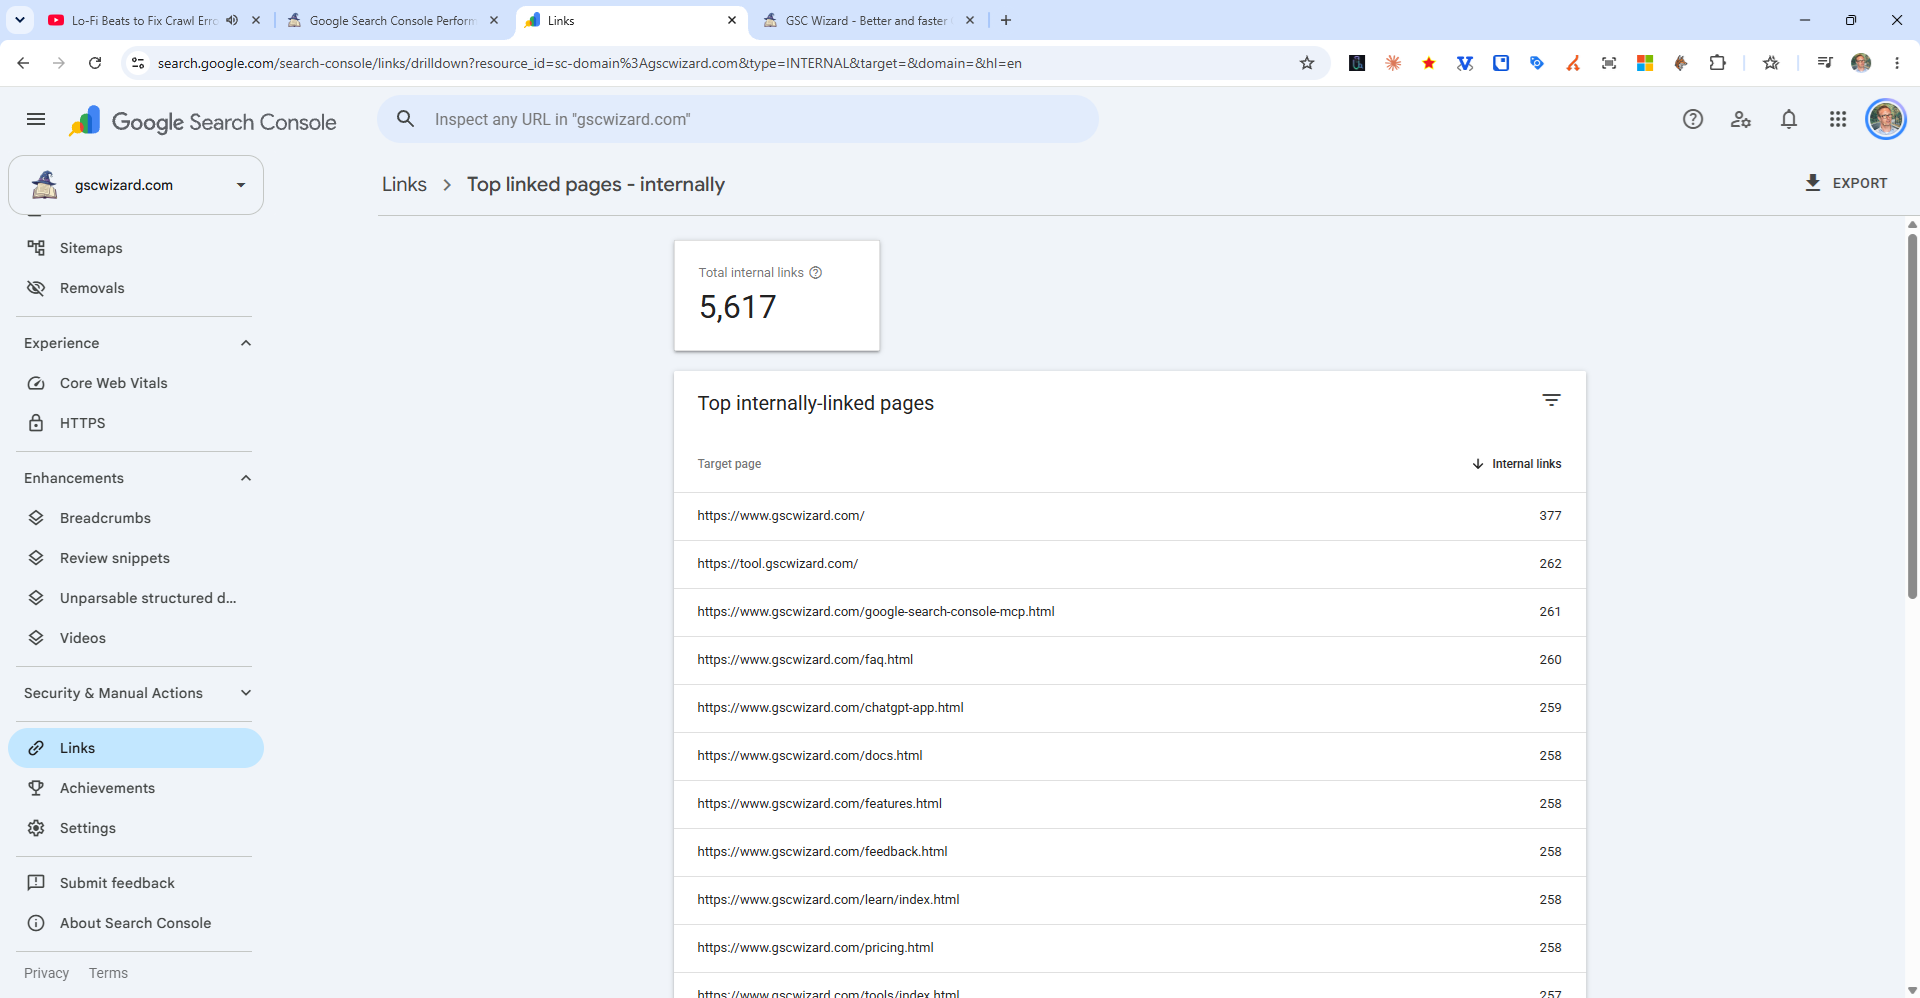Open the Google apps grid
Screen dimensions: 1920x998
1838,120
